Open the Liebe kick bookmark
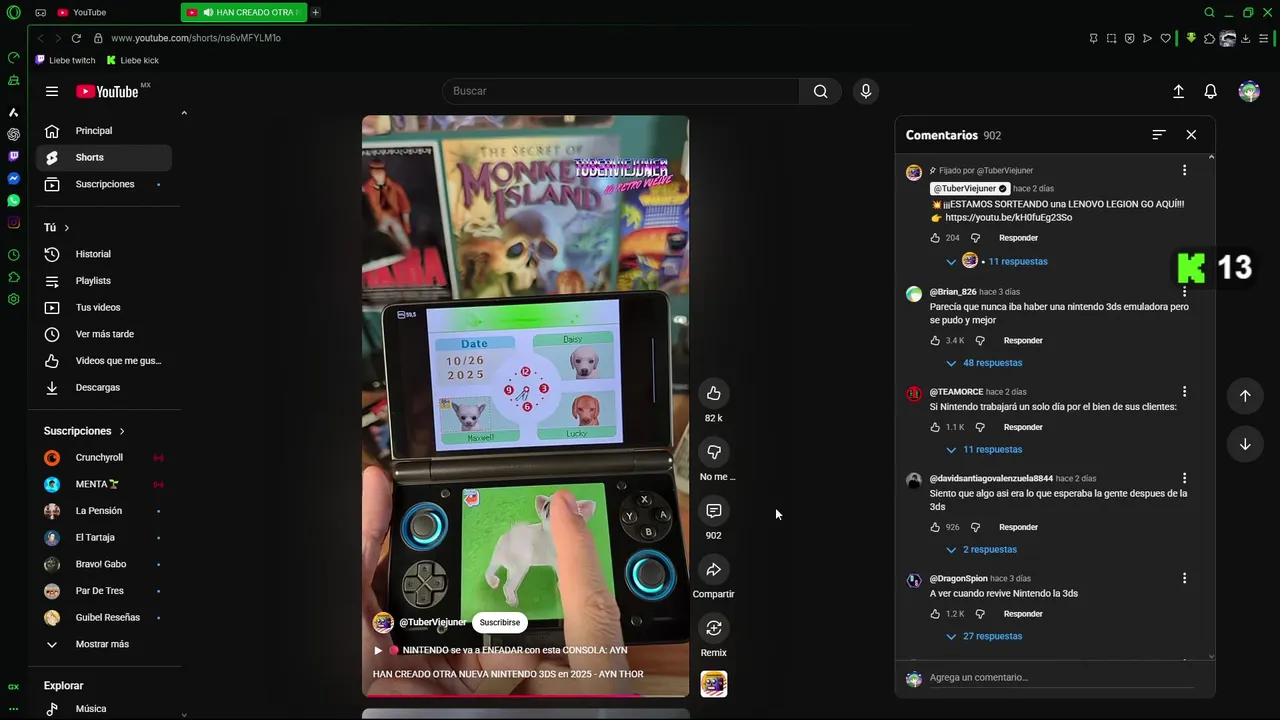1280x720 pixels. 133,60
